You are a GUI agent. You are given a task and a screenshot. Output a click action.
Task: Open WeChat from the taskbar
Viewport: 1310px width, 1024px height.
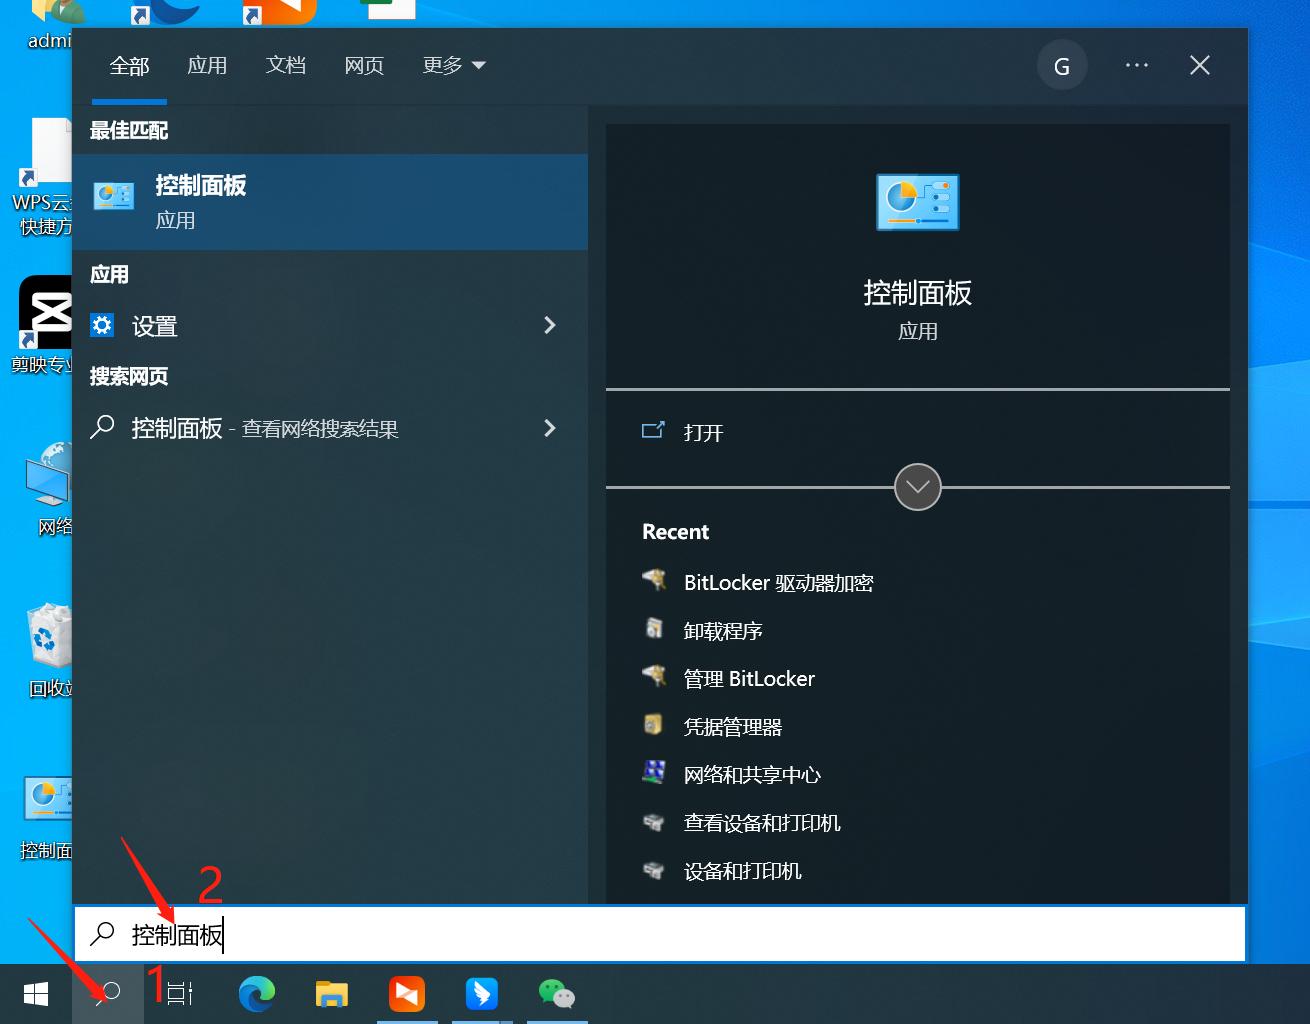(557, 994)
